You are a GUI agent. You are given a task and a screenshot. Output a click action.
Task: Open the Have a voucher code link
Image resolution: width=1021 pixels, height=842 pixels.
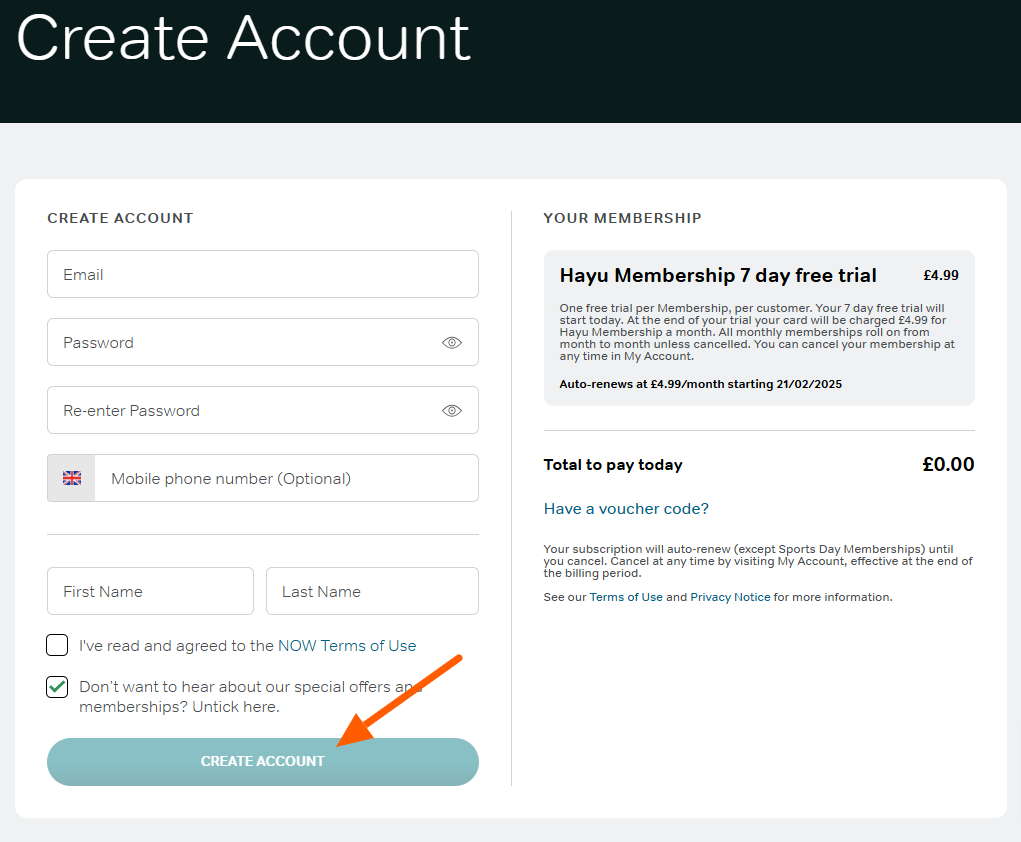click(x=626, y=509)
